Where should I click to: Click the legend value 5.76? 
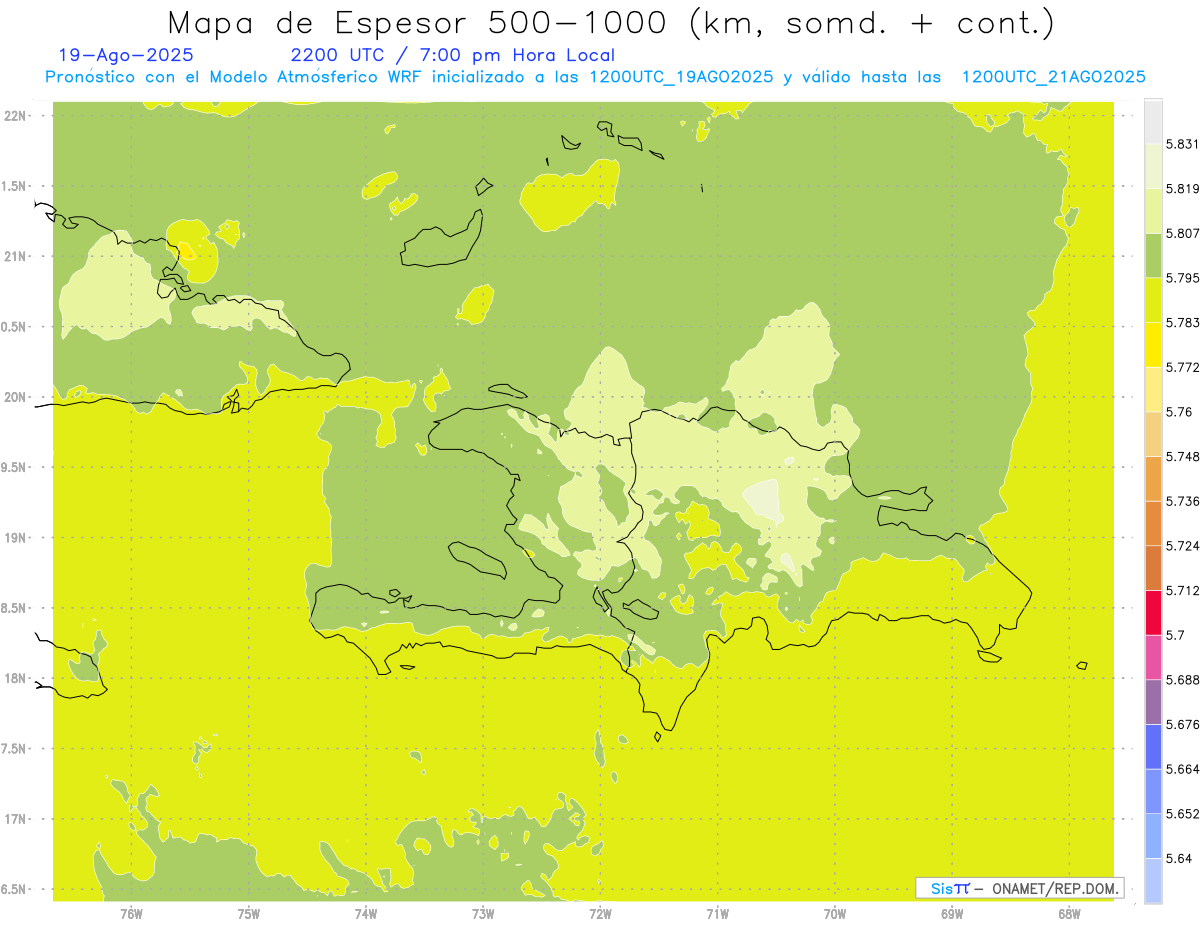pos(1179,412)
